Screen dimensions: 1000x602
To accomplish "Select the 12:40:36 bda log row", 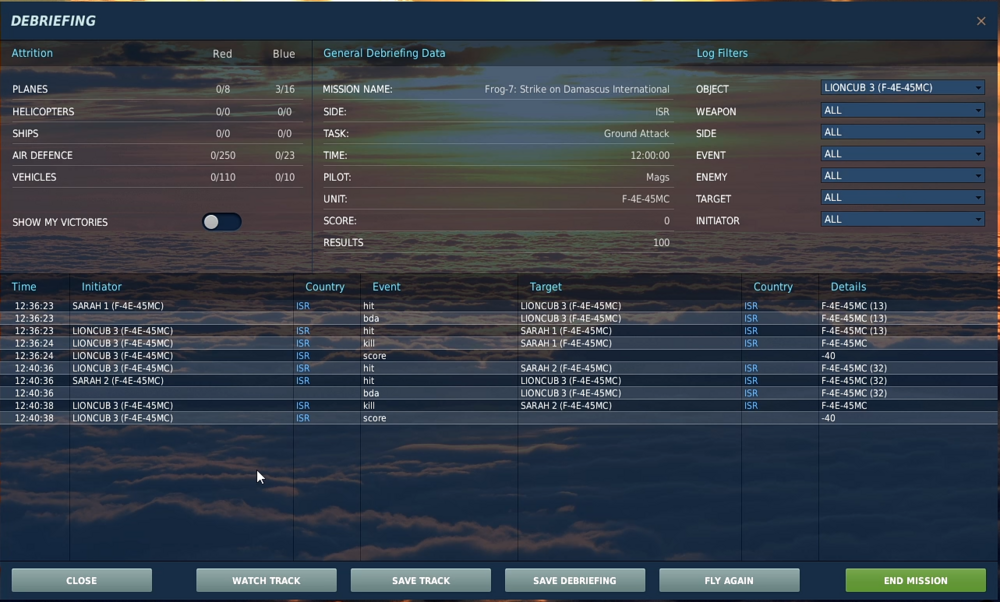I will coord(499,393).
